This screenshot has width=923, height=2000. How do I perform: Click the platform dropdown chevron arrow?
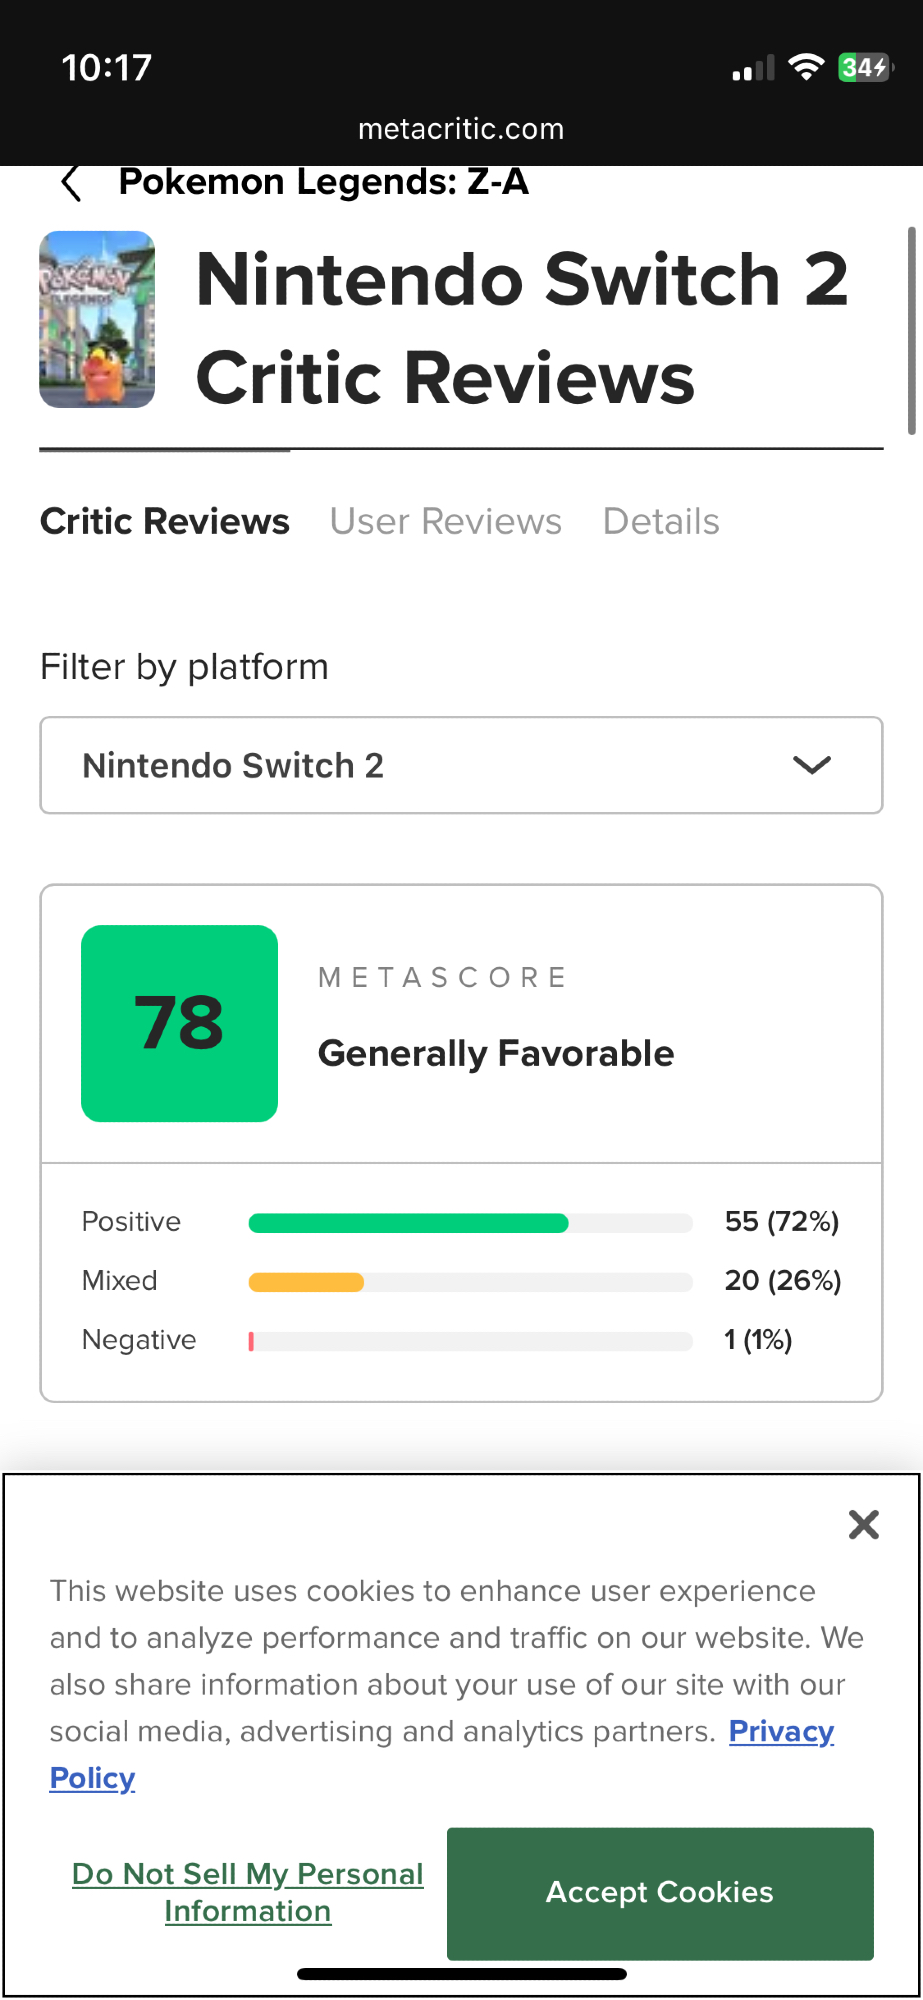812,765
